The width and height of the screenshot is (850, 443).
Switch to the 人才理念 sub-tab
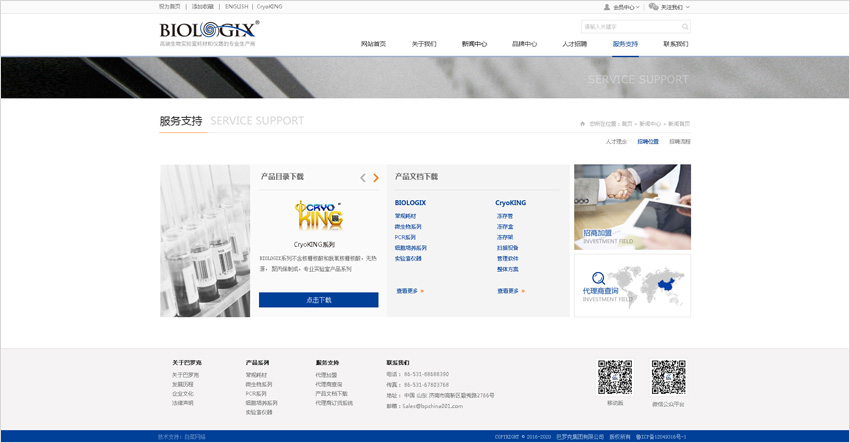(x=616, y=142)
